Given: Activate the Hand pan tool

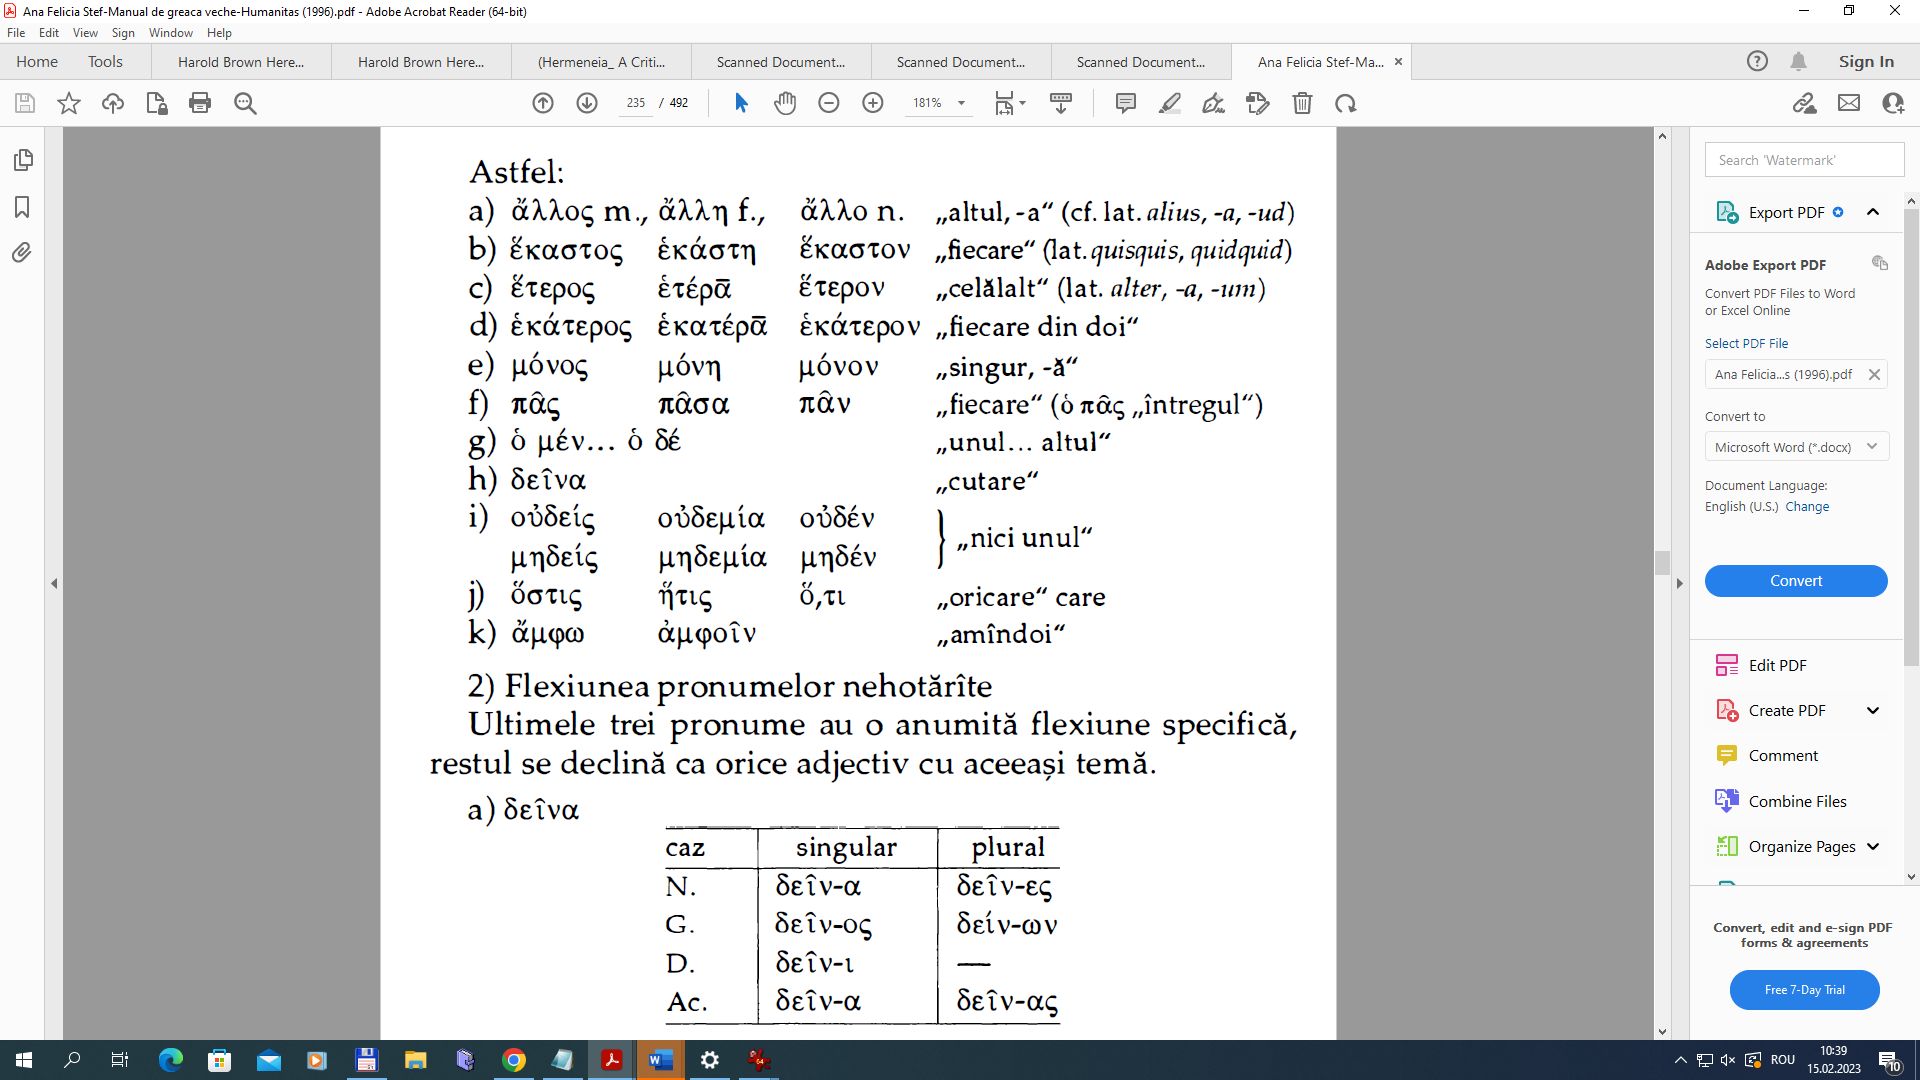Looking at the screenshot, I should (785, 103).
